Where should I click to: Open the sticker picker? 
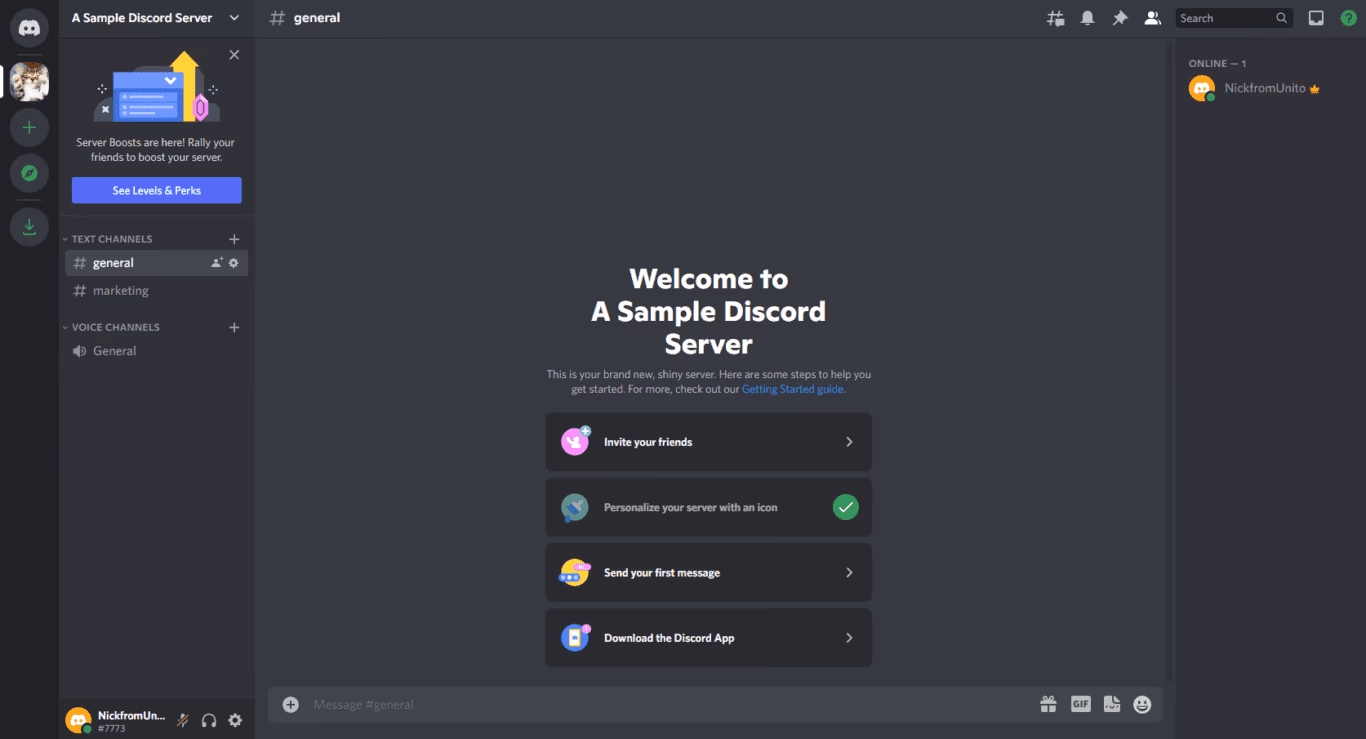tap(1111, 704)
